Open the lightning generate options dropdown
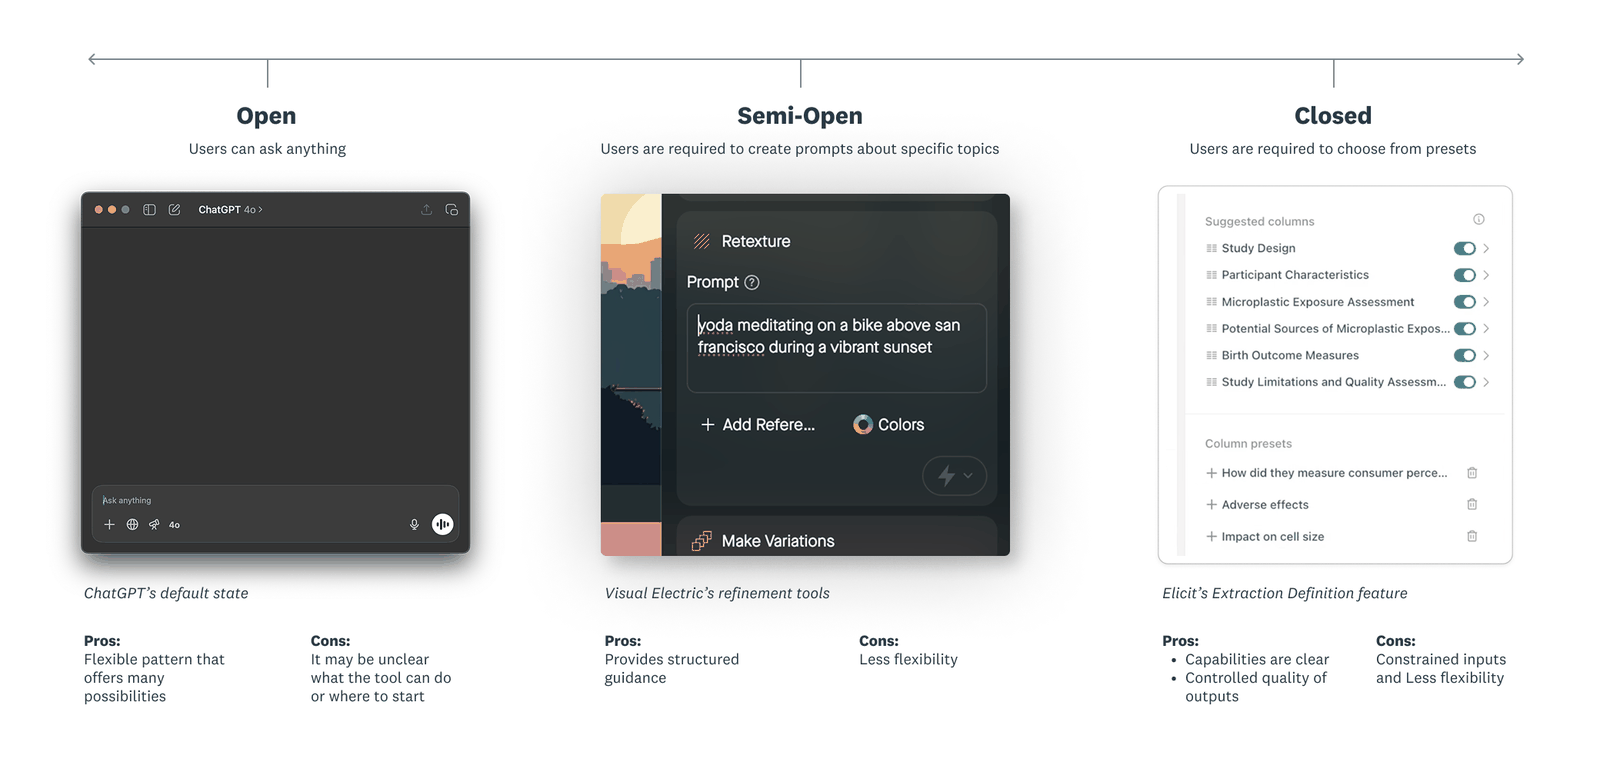Screen dimensions: 1600x782 pos(954,476)
